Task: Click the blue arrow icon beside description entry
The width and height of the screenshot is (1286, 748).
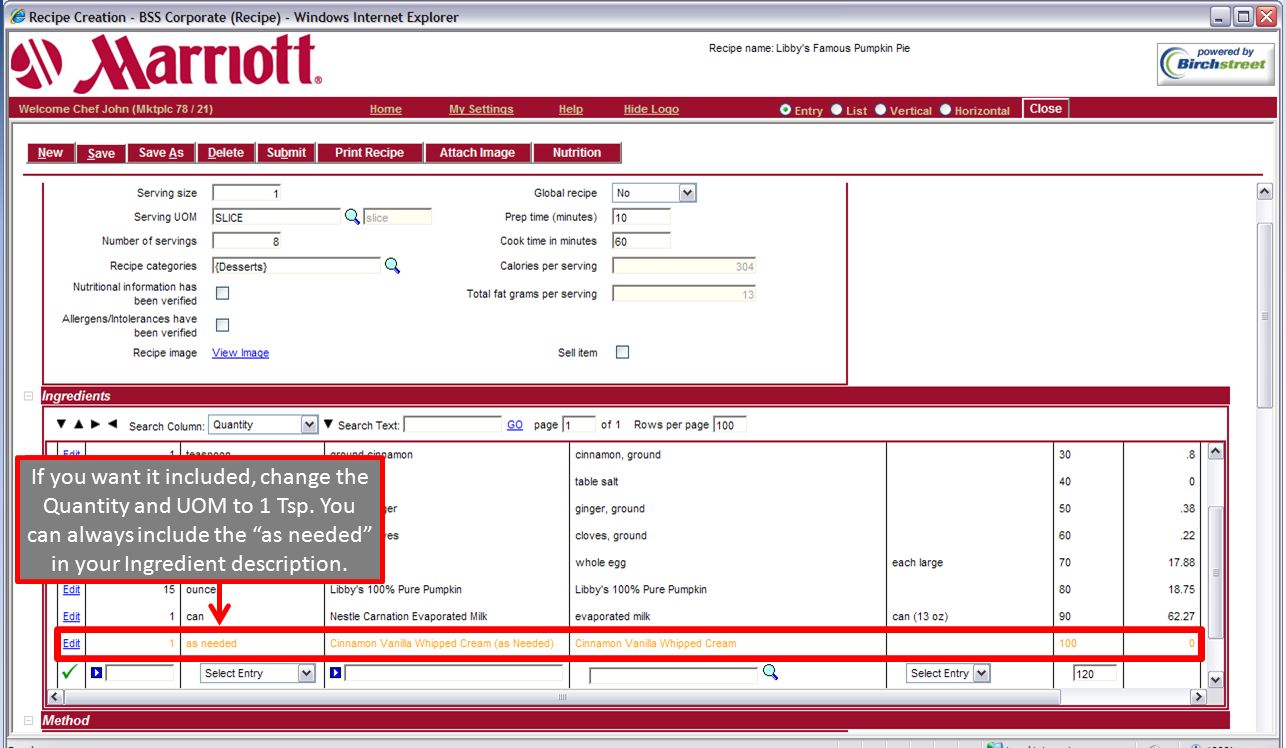Action: (x=336, y=673)
